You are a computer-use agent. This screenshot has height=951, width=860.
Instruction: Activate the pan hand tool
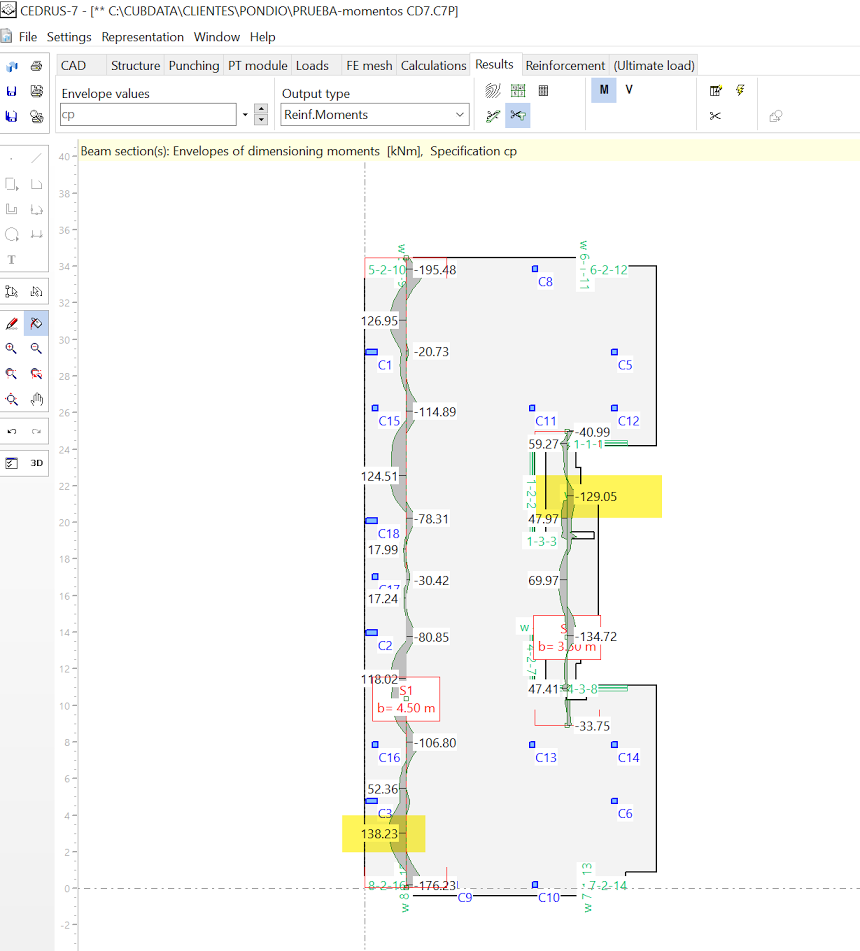(36, 399)
